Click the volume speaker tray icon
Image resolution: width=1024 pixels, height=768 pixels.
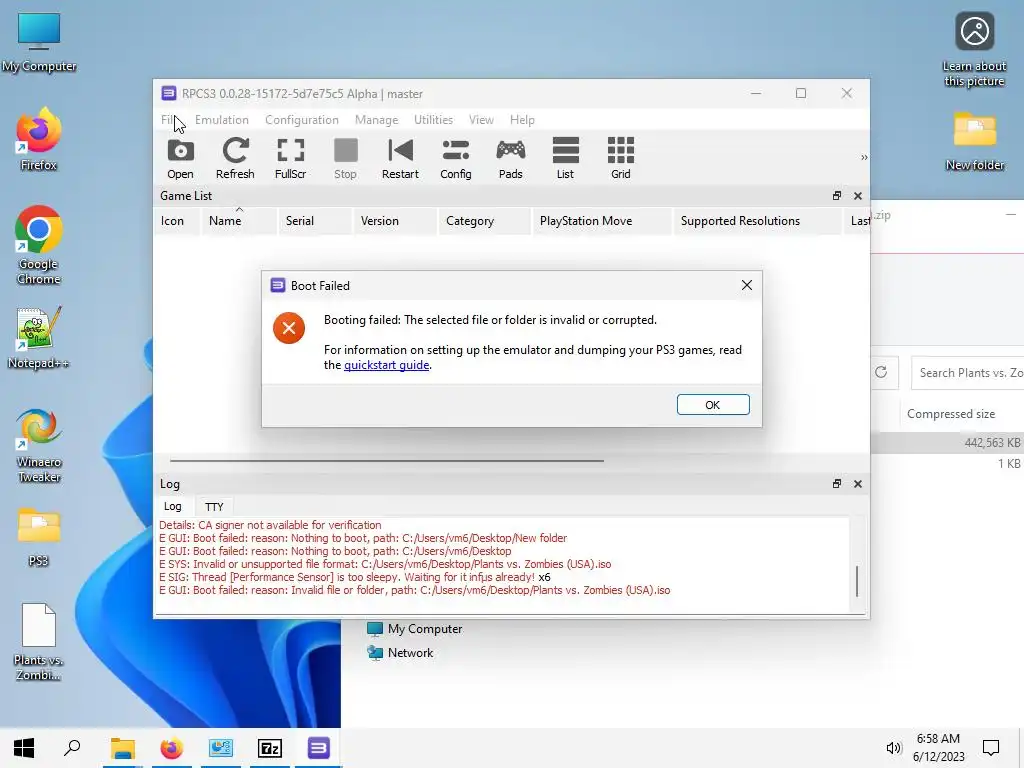(x=893, y=748)
